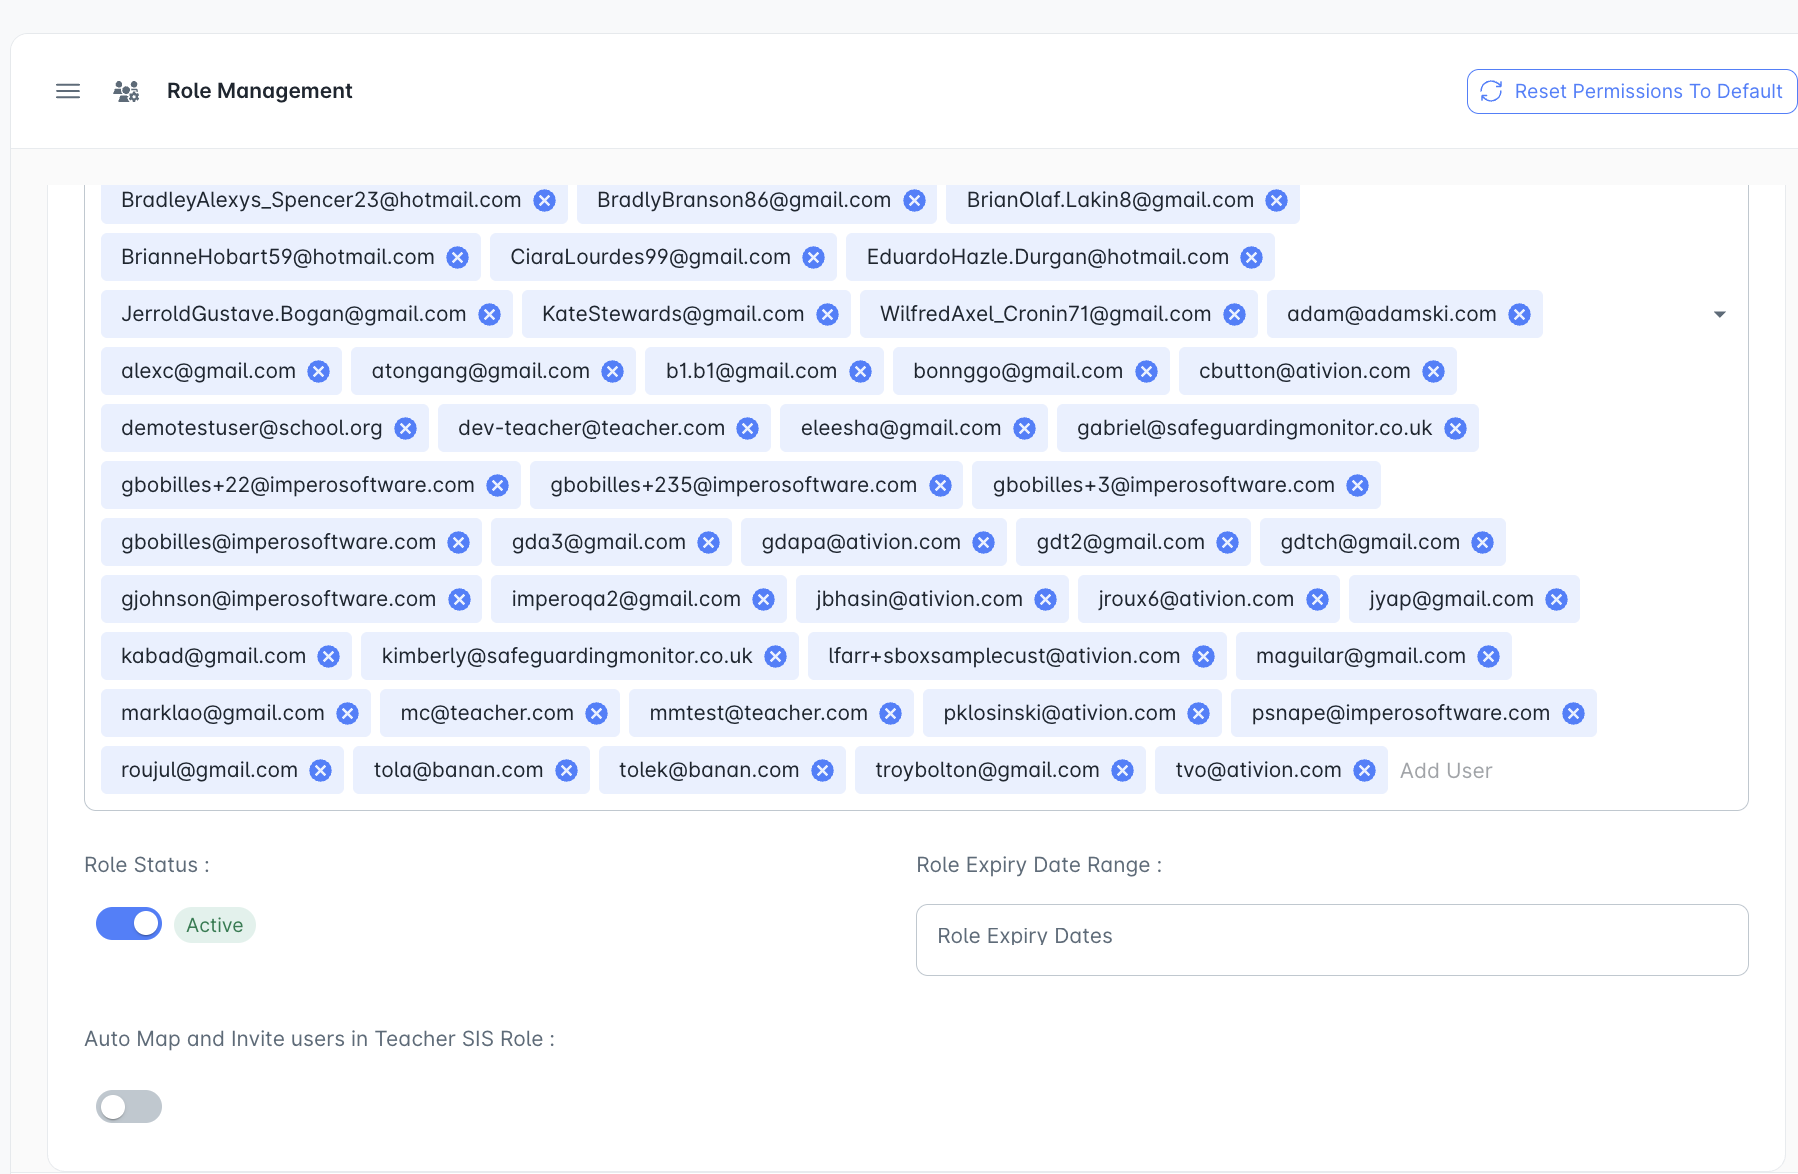This screenshot has width=1798, height=1174.
Task: Remove gdapa@ativion.com user
Action: (984, 543)
